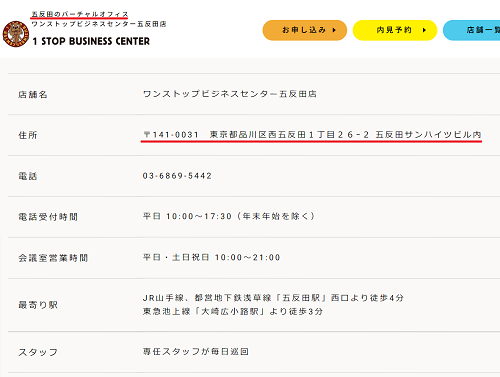Select 専任スタッフが毎日巡回 text
Image resolution: width=500 pixels, height=377 pixels.
(196, 352)
